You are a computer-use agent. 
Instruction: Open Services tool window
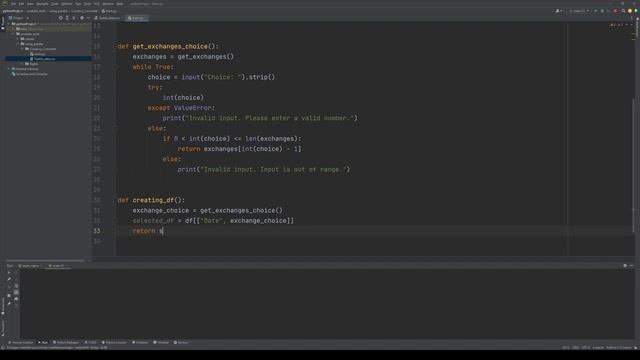click(181, 342)
